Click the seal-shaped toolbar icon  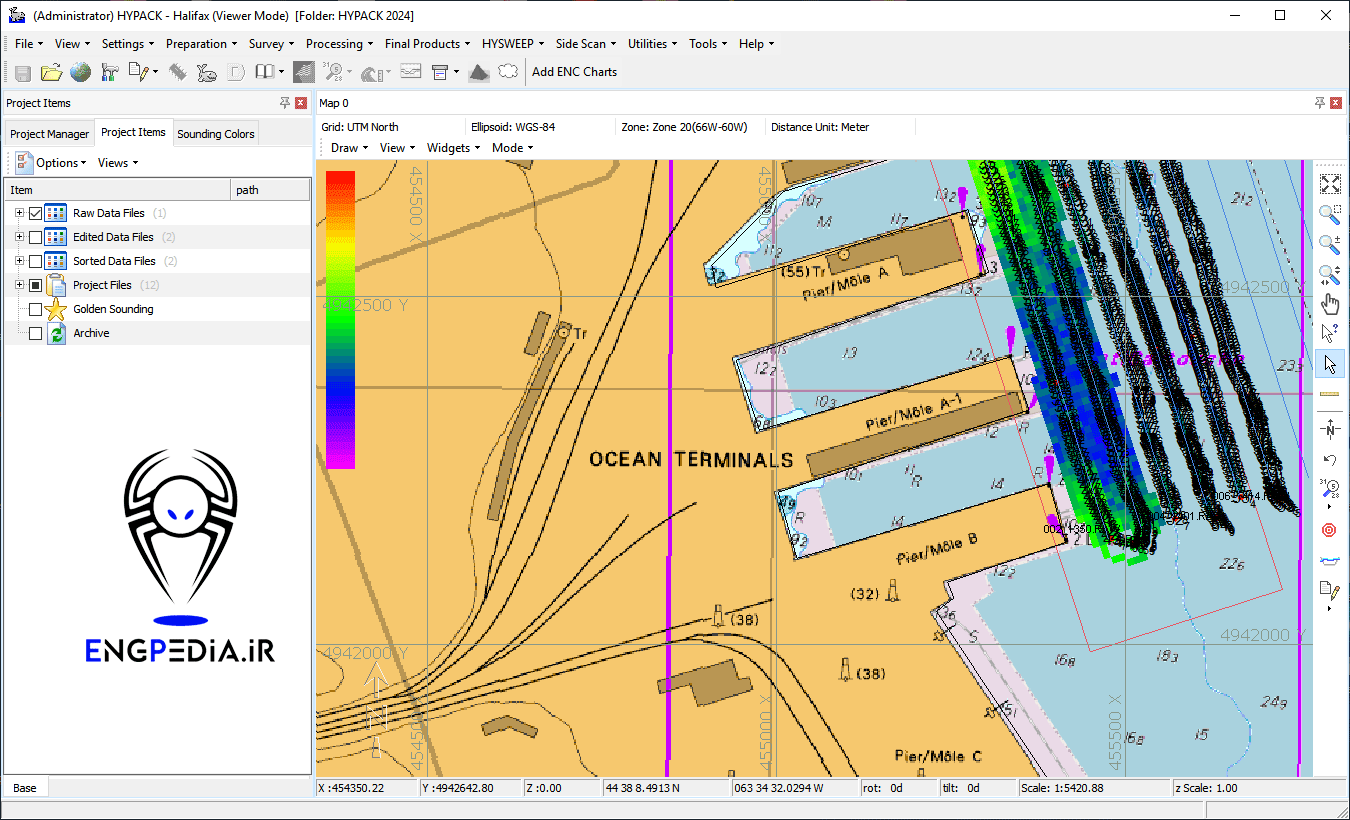tap(207, 72)
